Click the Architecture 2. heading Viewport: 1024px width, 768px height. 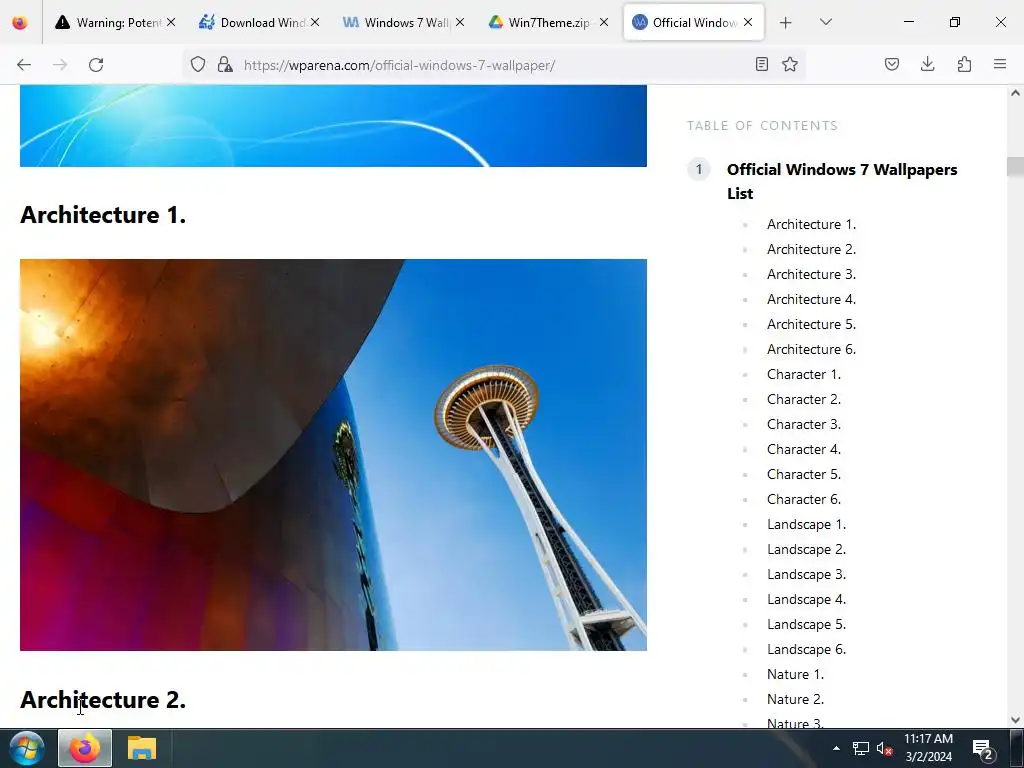click(x=103, y=700)
